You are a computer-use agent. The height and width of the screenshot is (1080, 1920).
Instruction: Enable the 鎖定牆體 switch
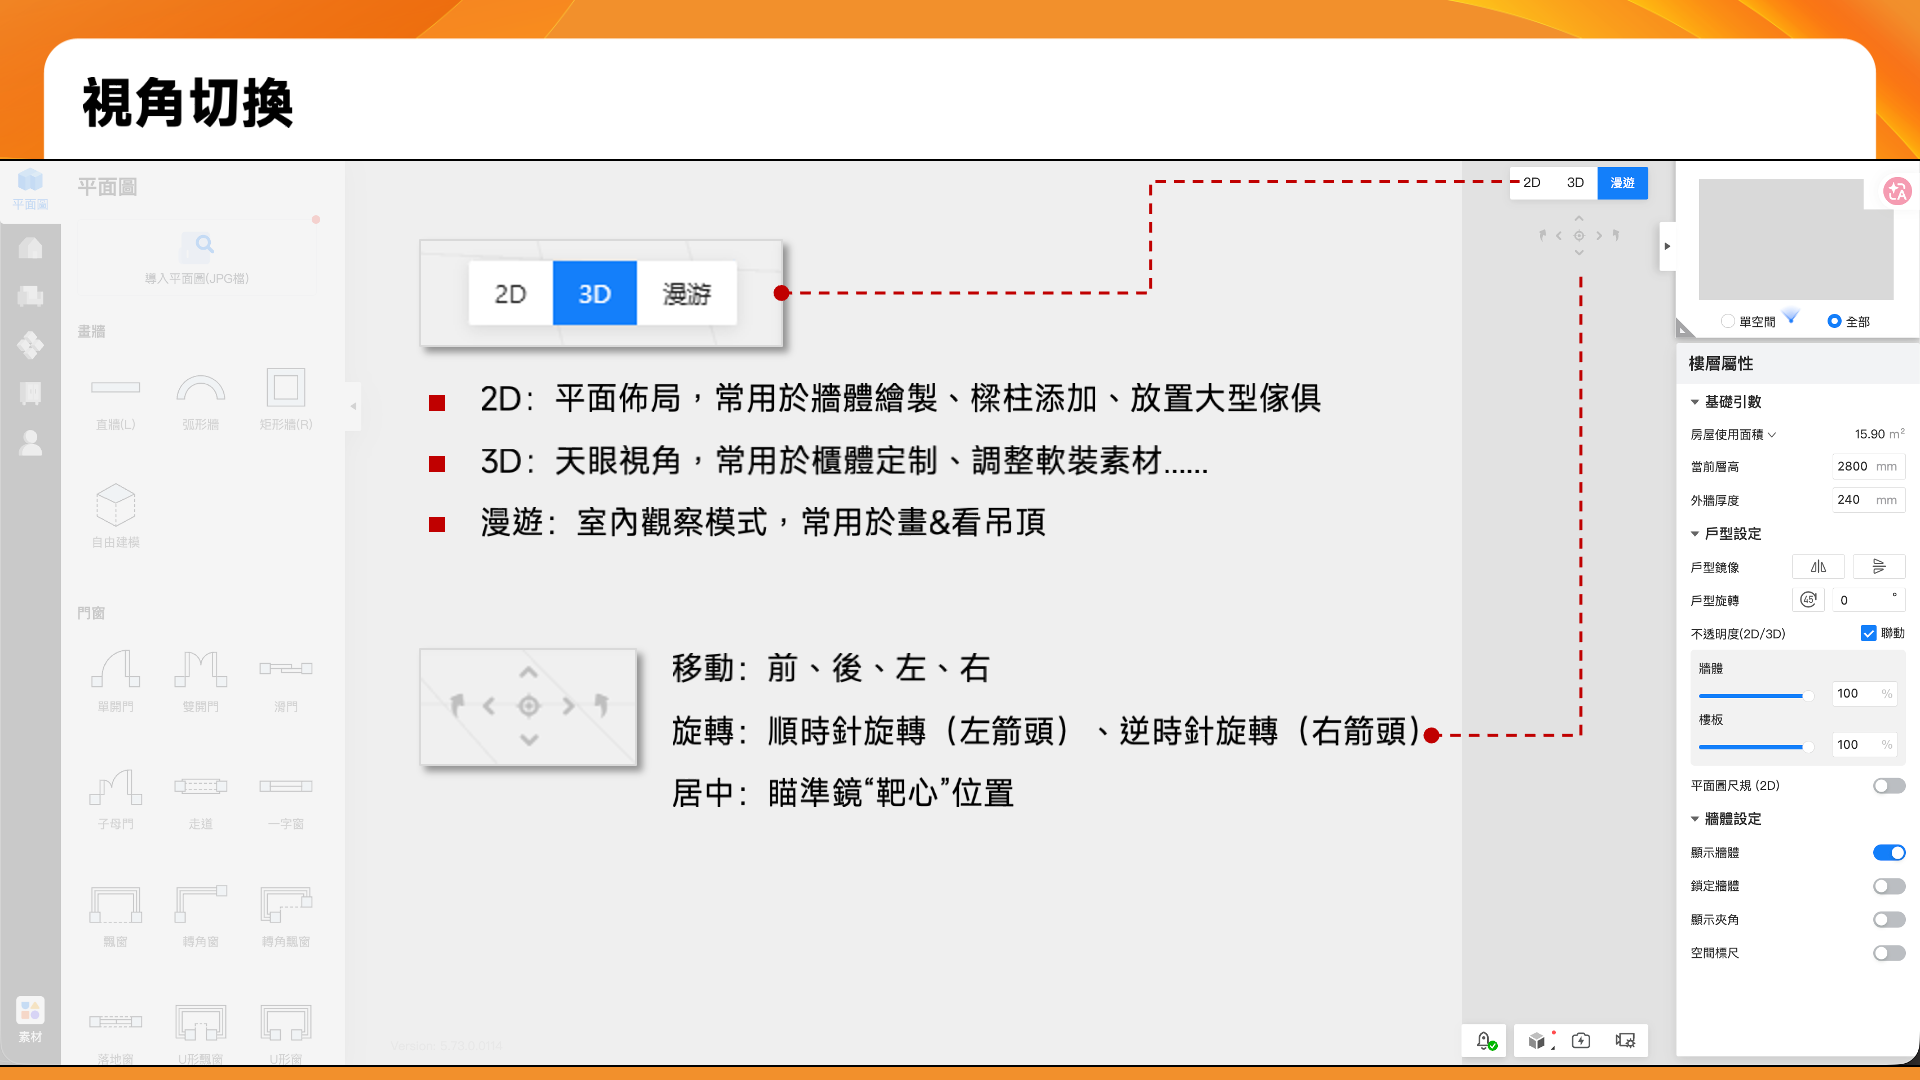pyautogui.click(x=1888, y=886)
